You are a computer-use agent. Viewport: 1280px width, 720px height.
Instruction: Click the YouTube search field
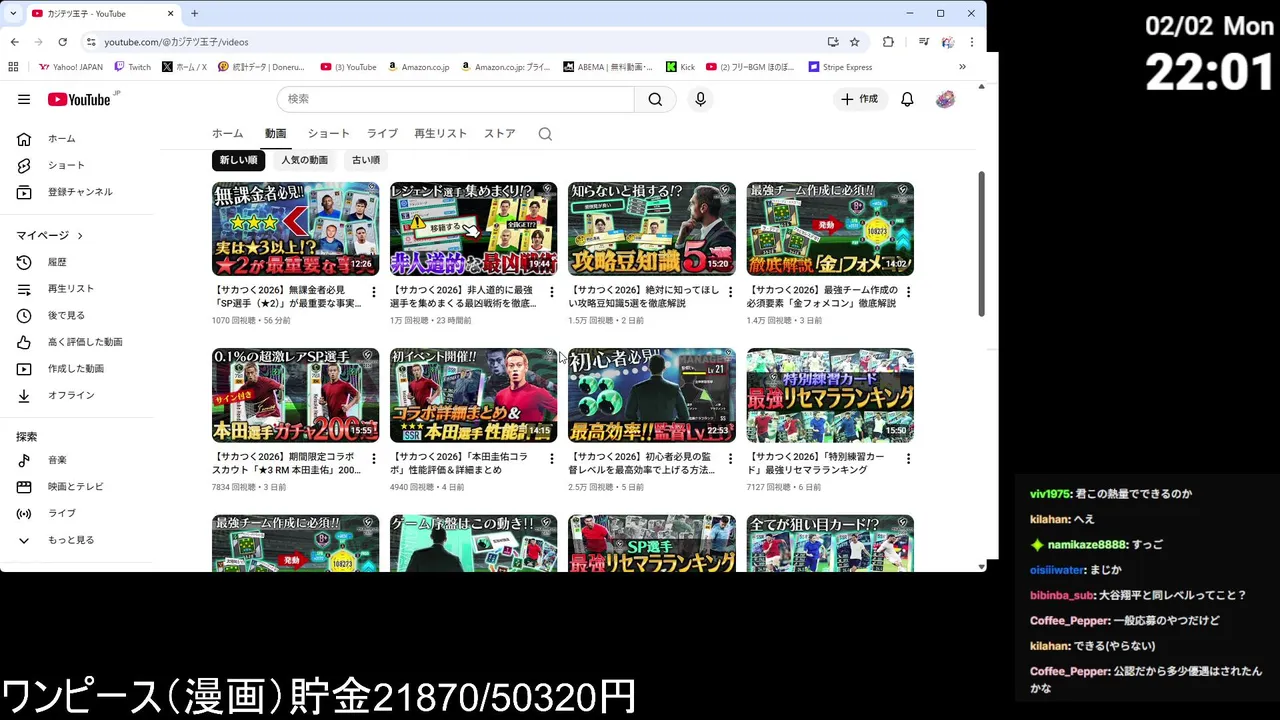tap(455, 99)
